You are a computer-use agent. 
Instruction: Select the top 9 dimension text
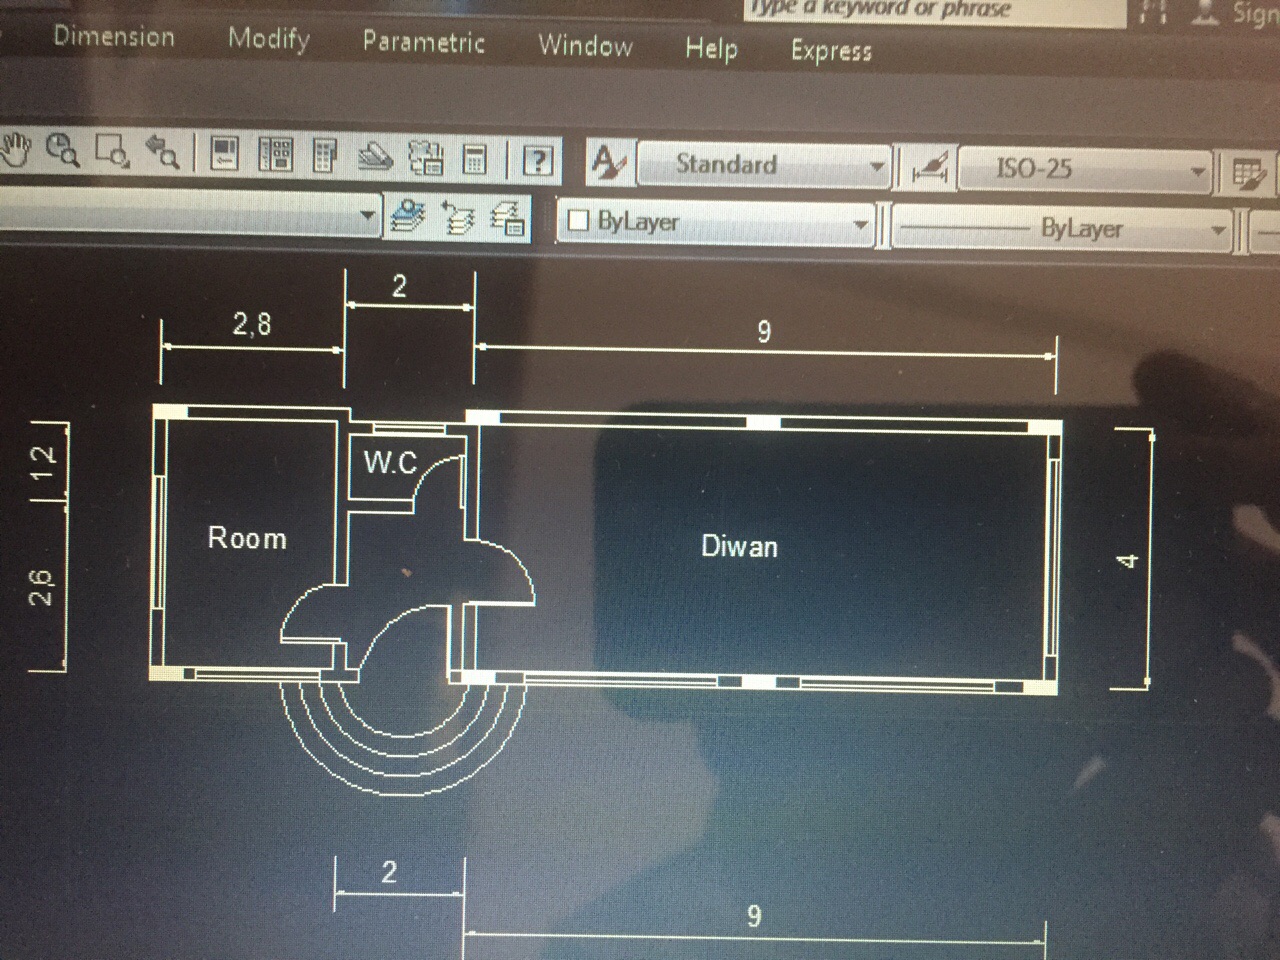click(x=764, y=332)
